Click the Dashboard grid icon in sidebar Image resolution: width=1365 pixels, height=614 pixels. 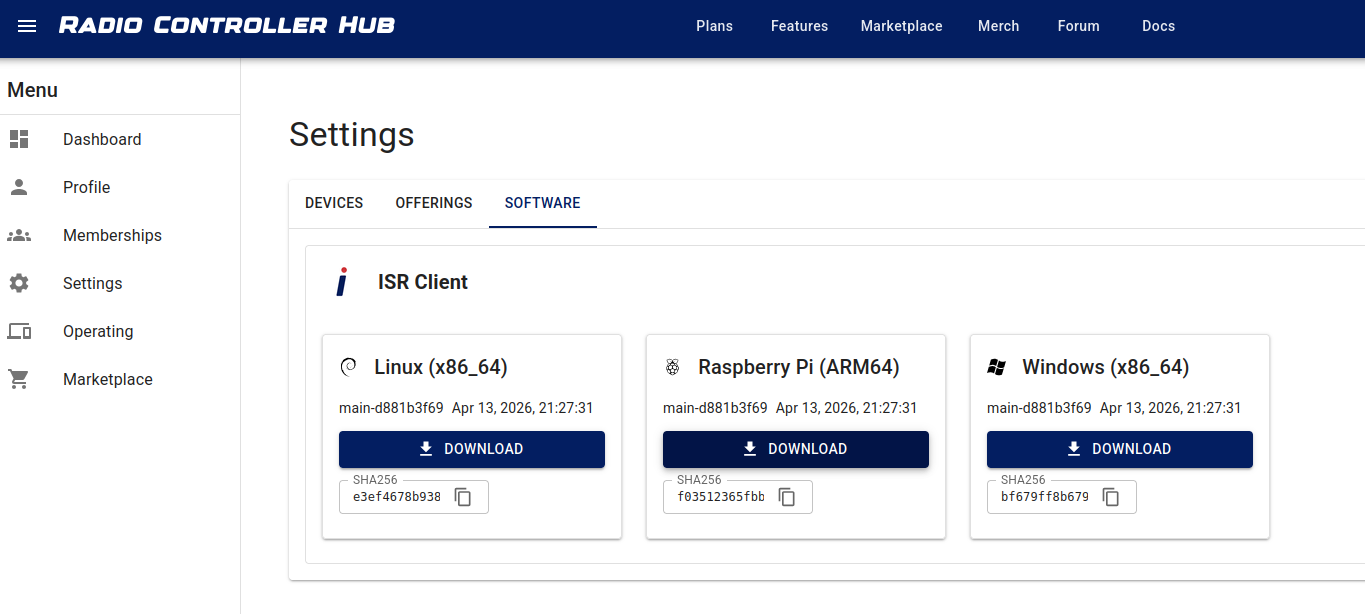(19, 139)
